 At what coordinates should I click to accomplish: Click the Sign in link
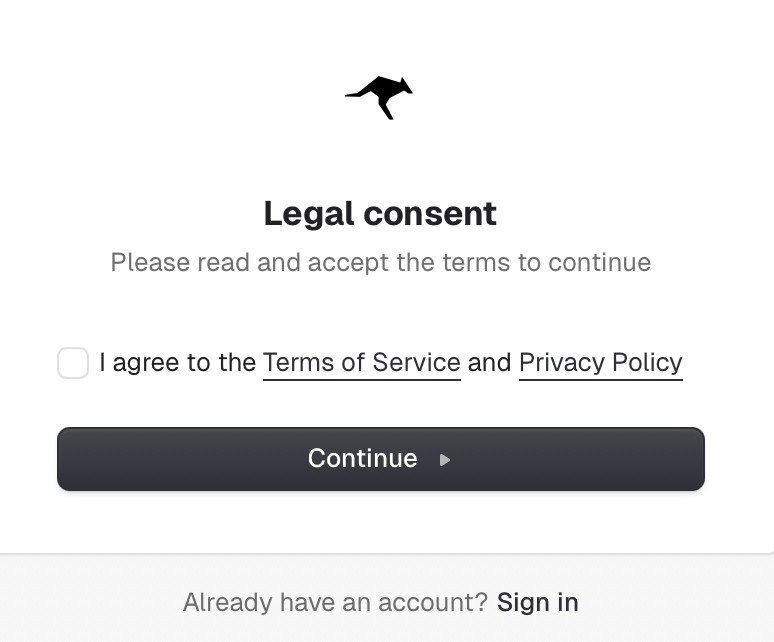pyautogui.click(x=537, y=602)
